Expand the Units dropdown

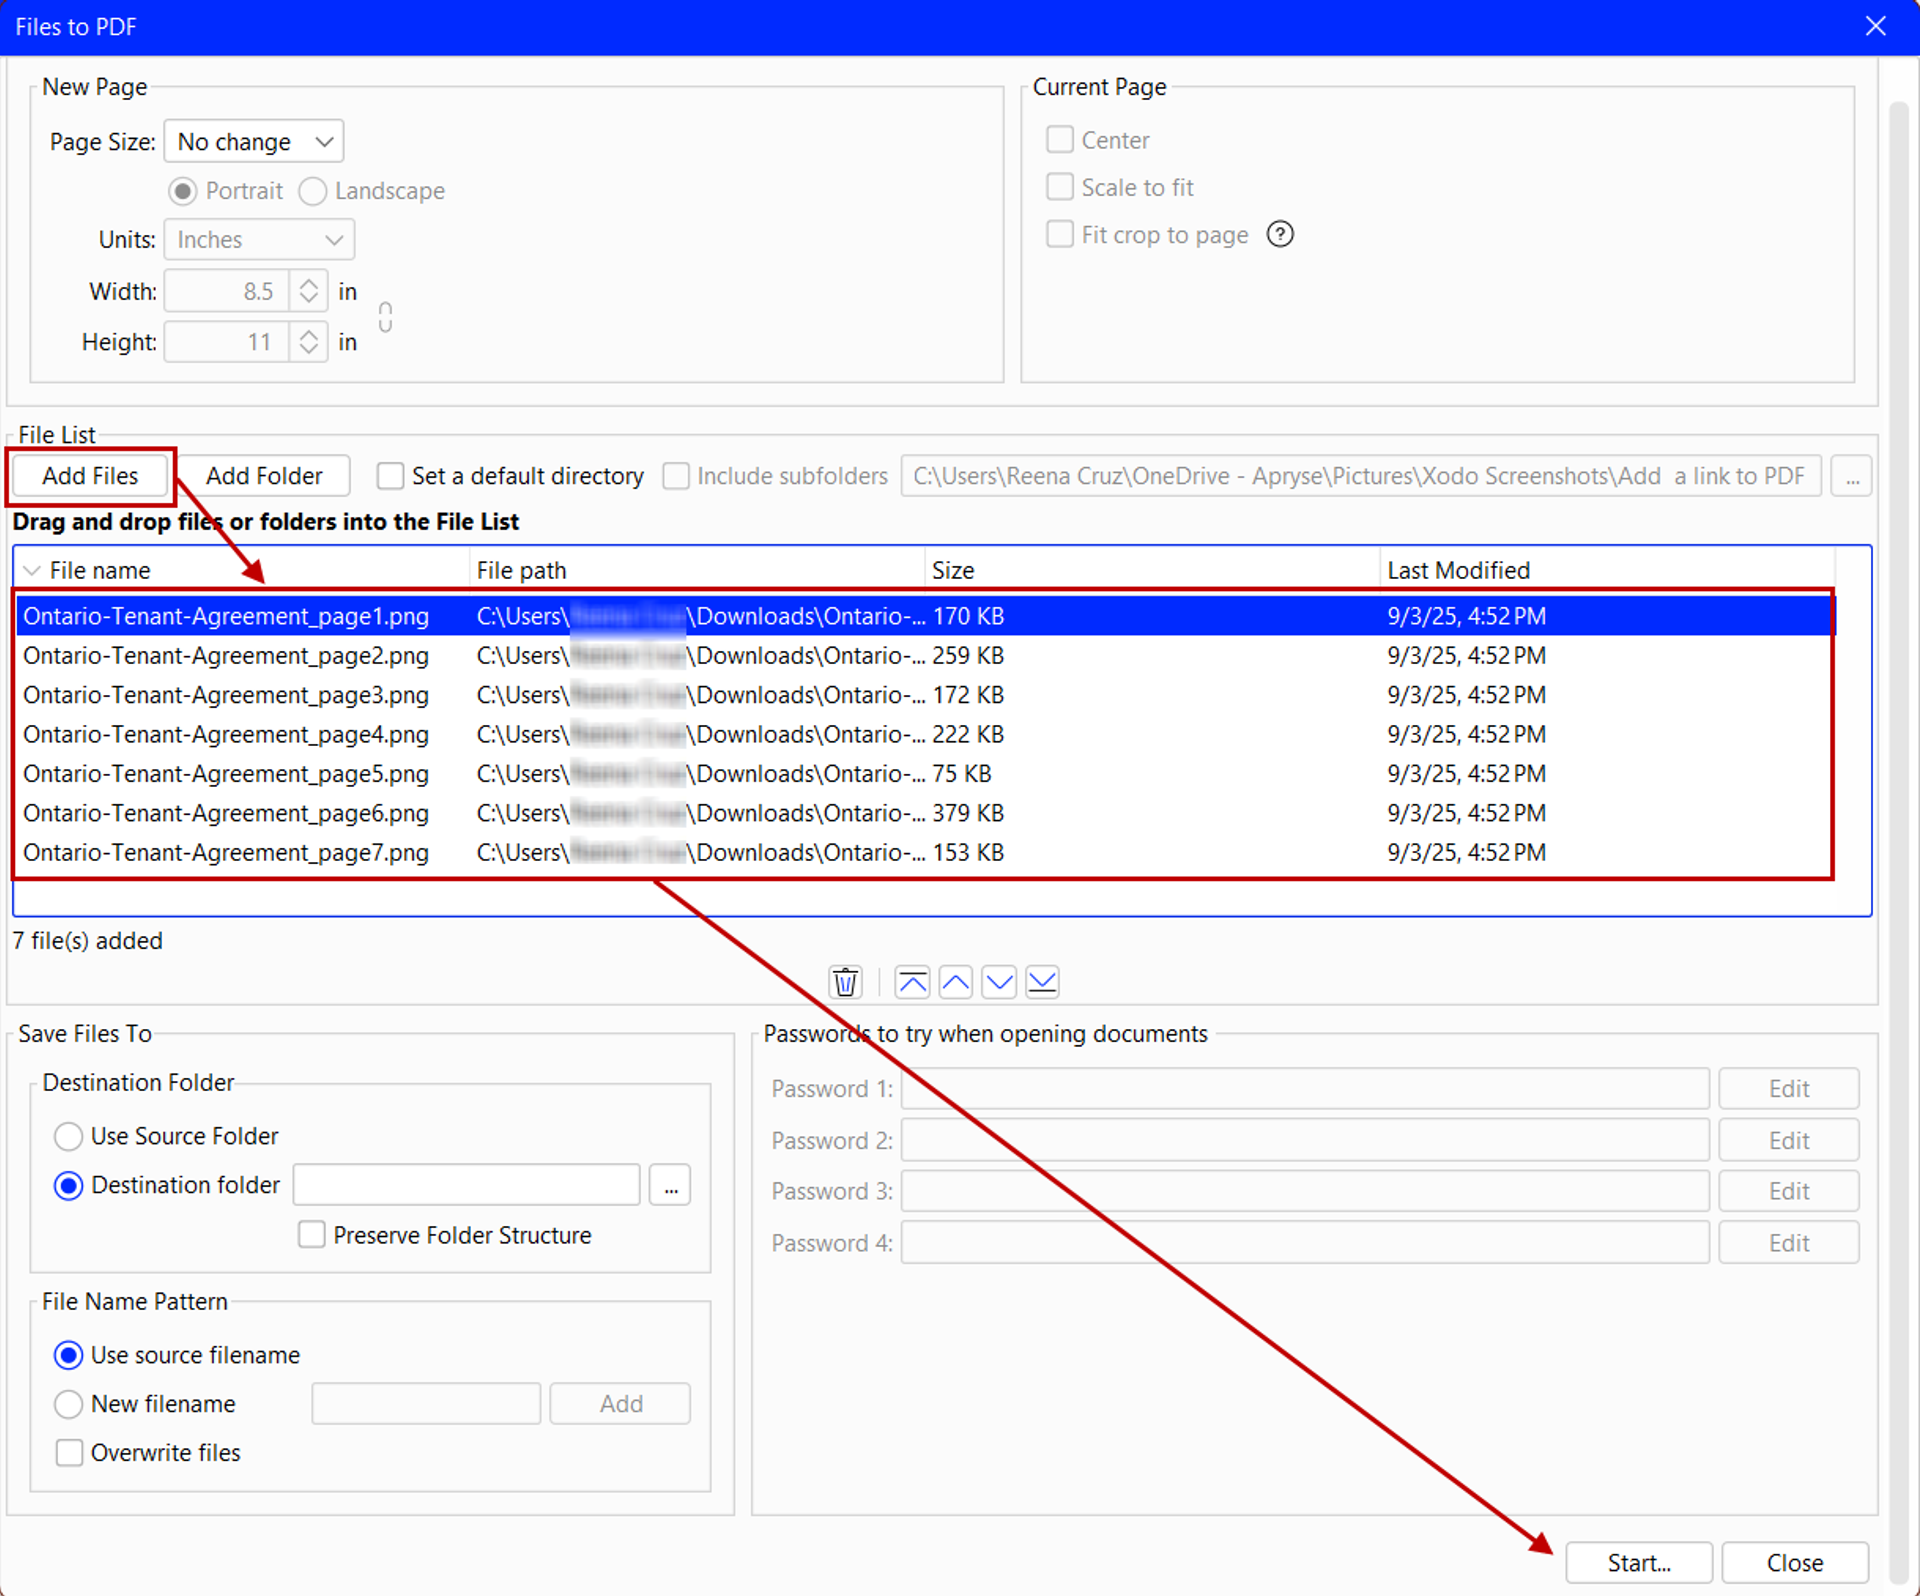(x=259, y=240)
